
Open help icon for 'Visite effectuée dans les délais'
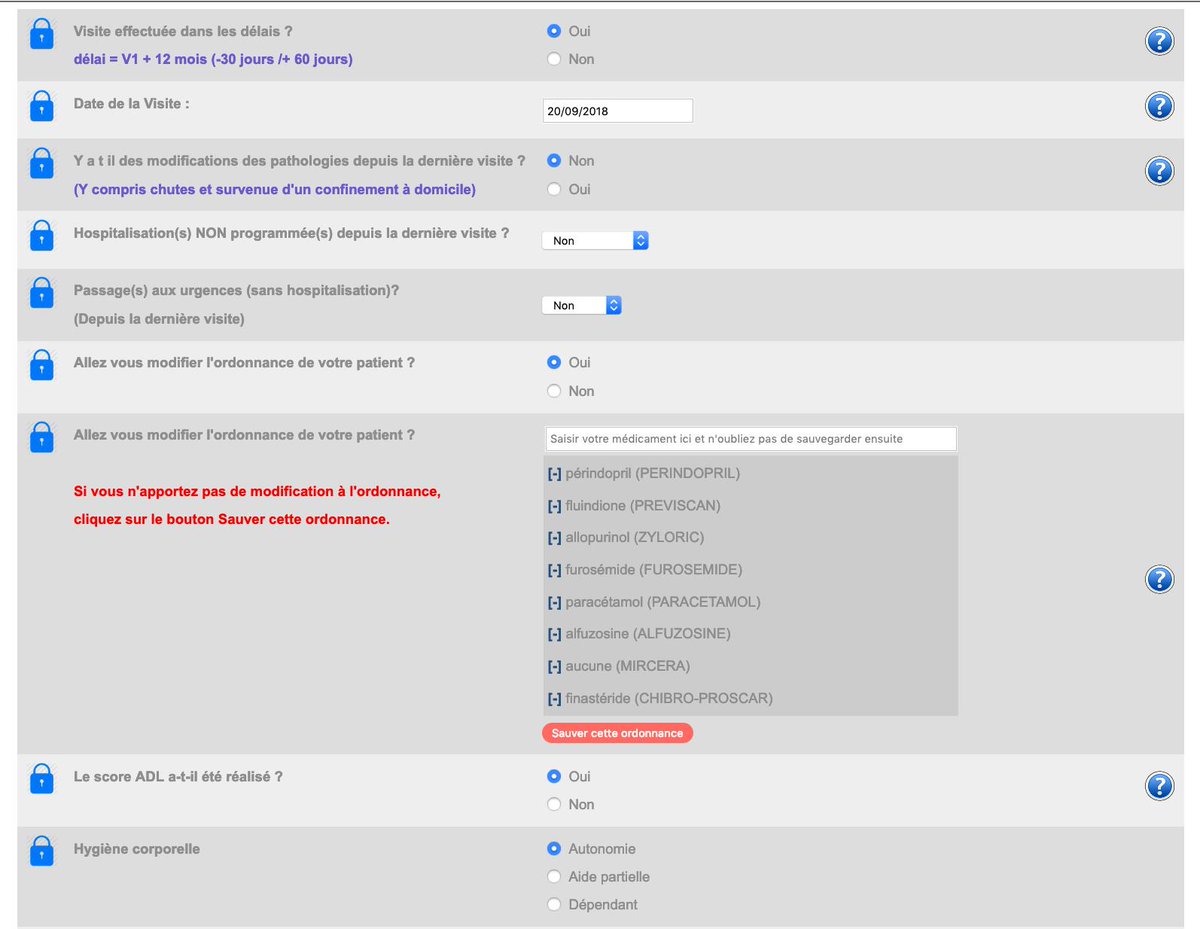(1159, 41)
